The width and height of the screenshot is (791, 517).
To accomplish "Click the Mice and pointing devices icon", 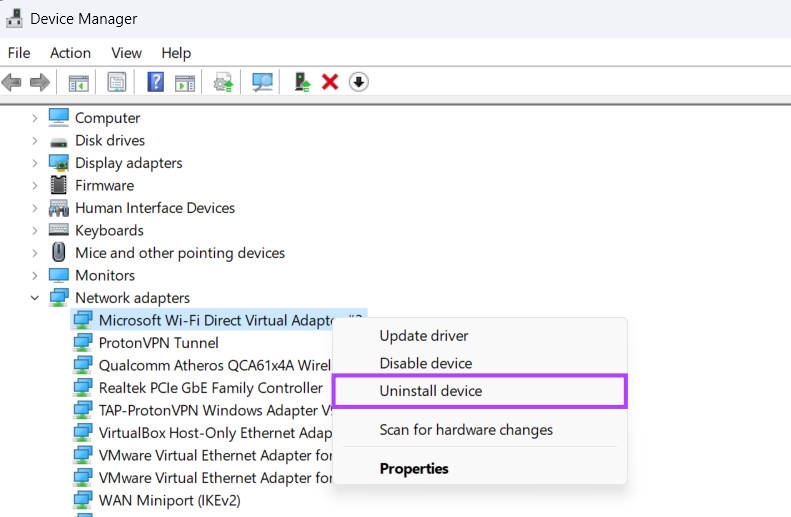I will click(59, 252).
